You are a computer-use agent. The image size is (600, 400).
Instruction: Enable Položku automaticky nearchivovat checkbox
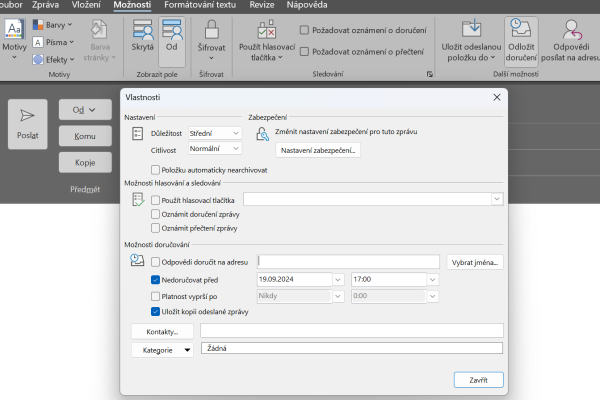[155, 170]
